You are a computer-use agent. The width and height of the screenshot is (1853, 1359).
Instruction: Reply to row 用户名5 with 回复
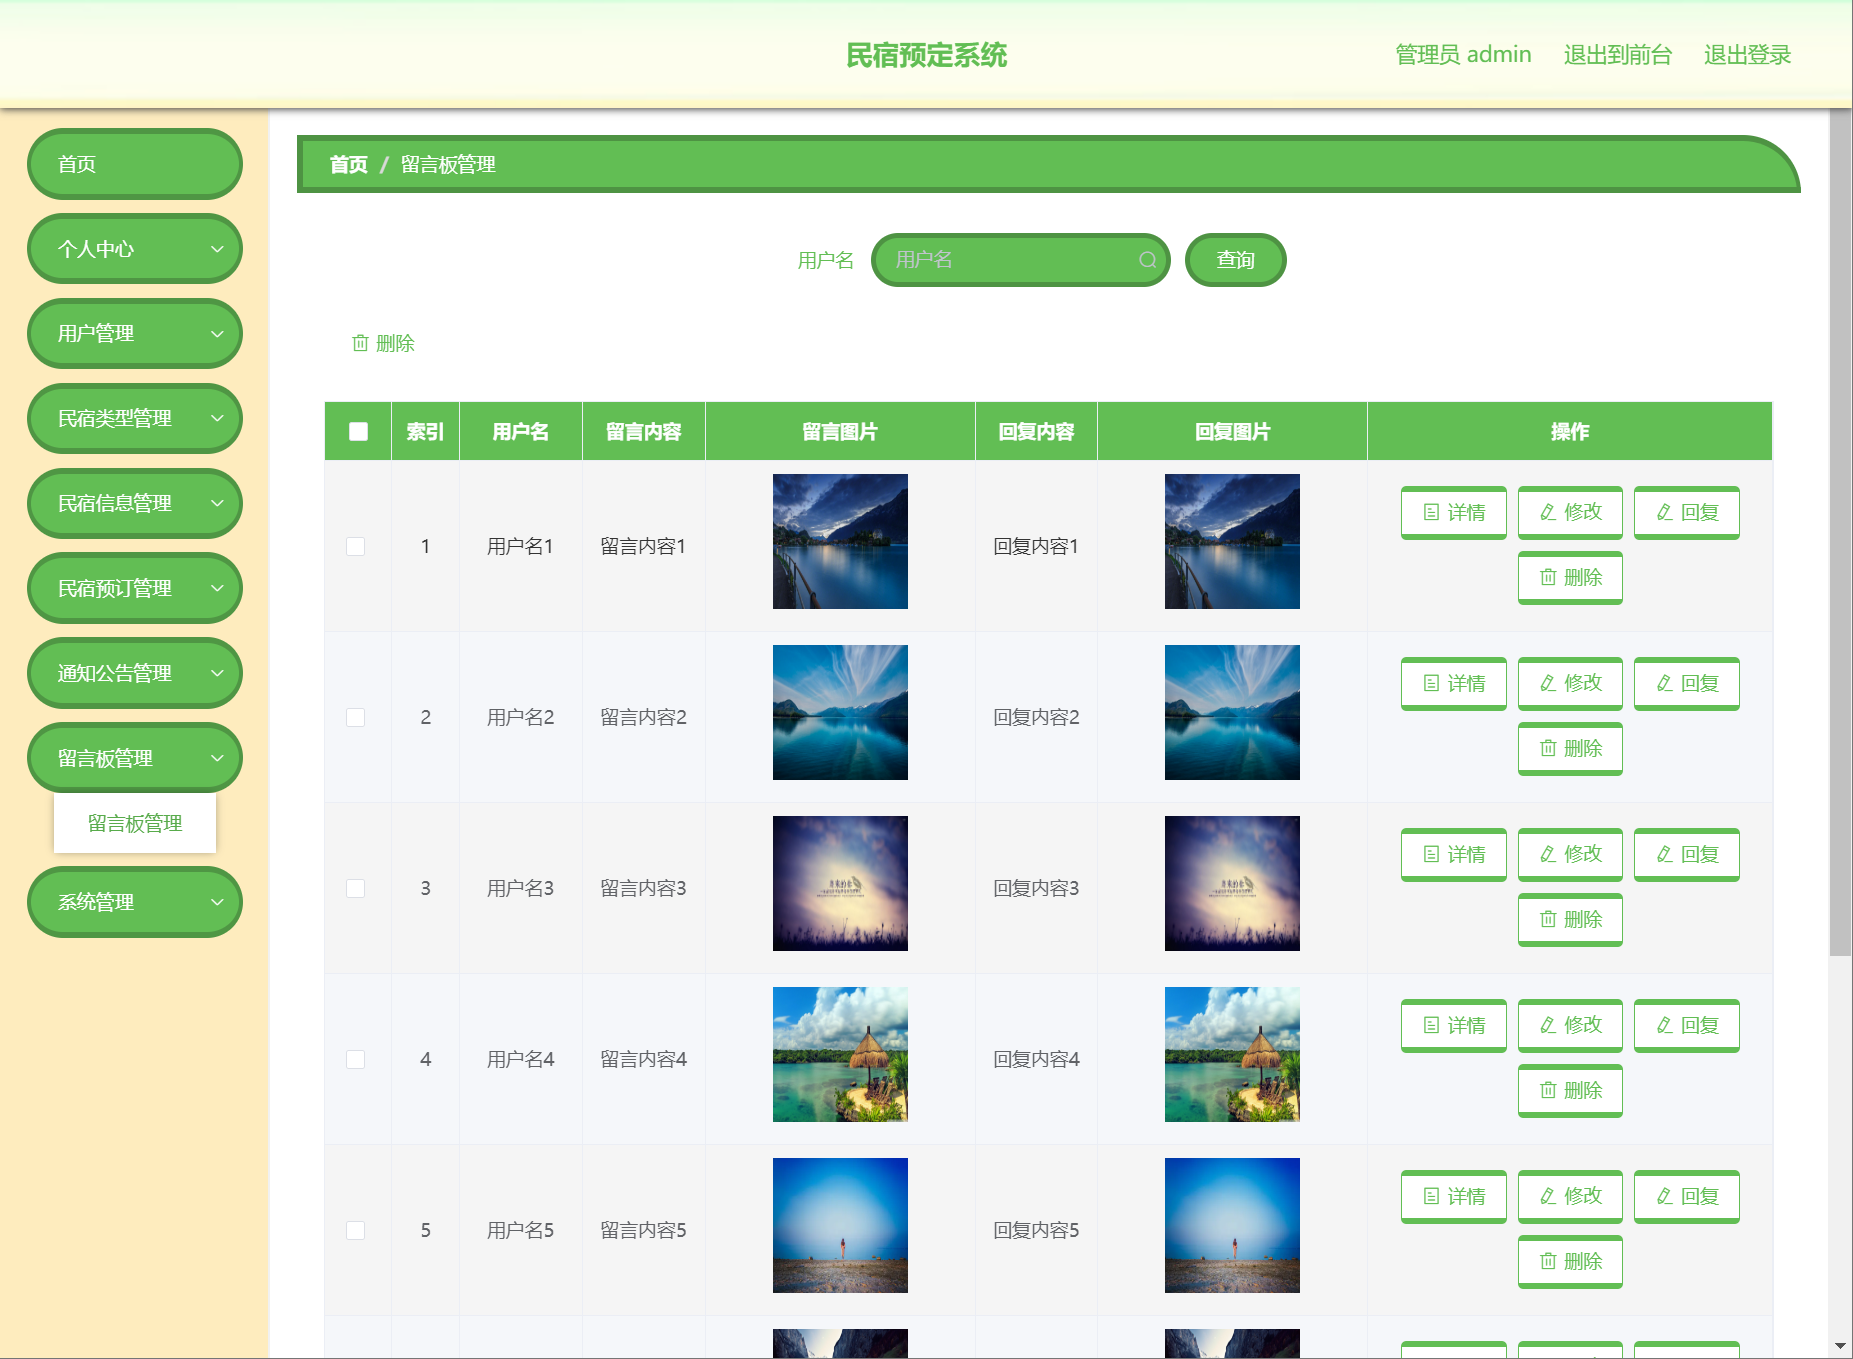(1686, 1196)
